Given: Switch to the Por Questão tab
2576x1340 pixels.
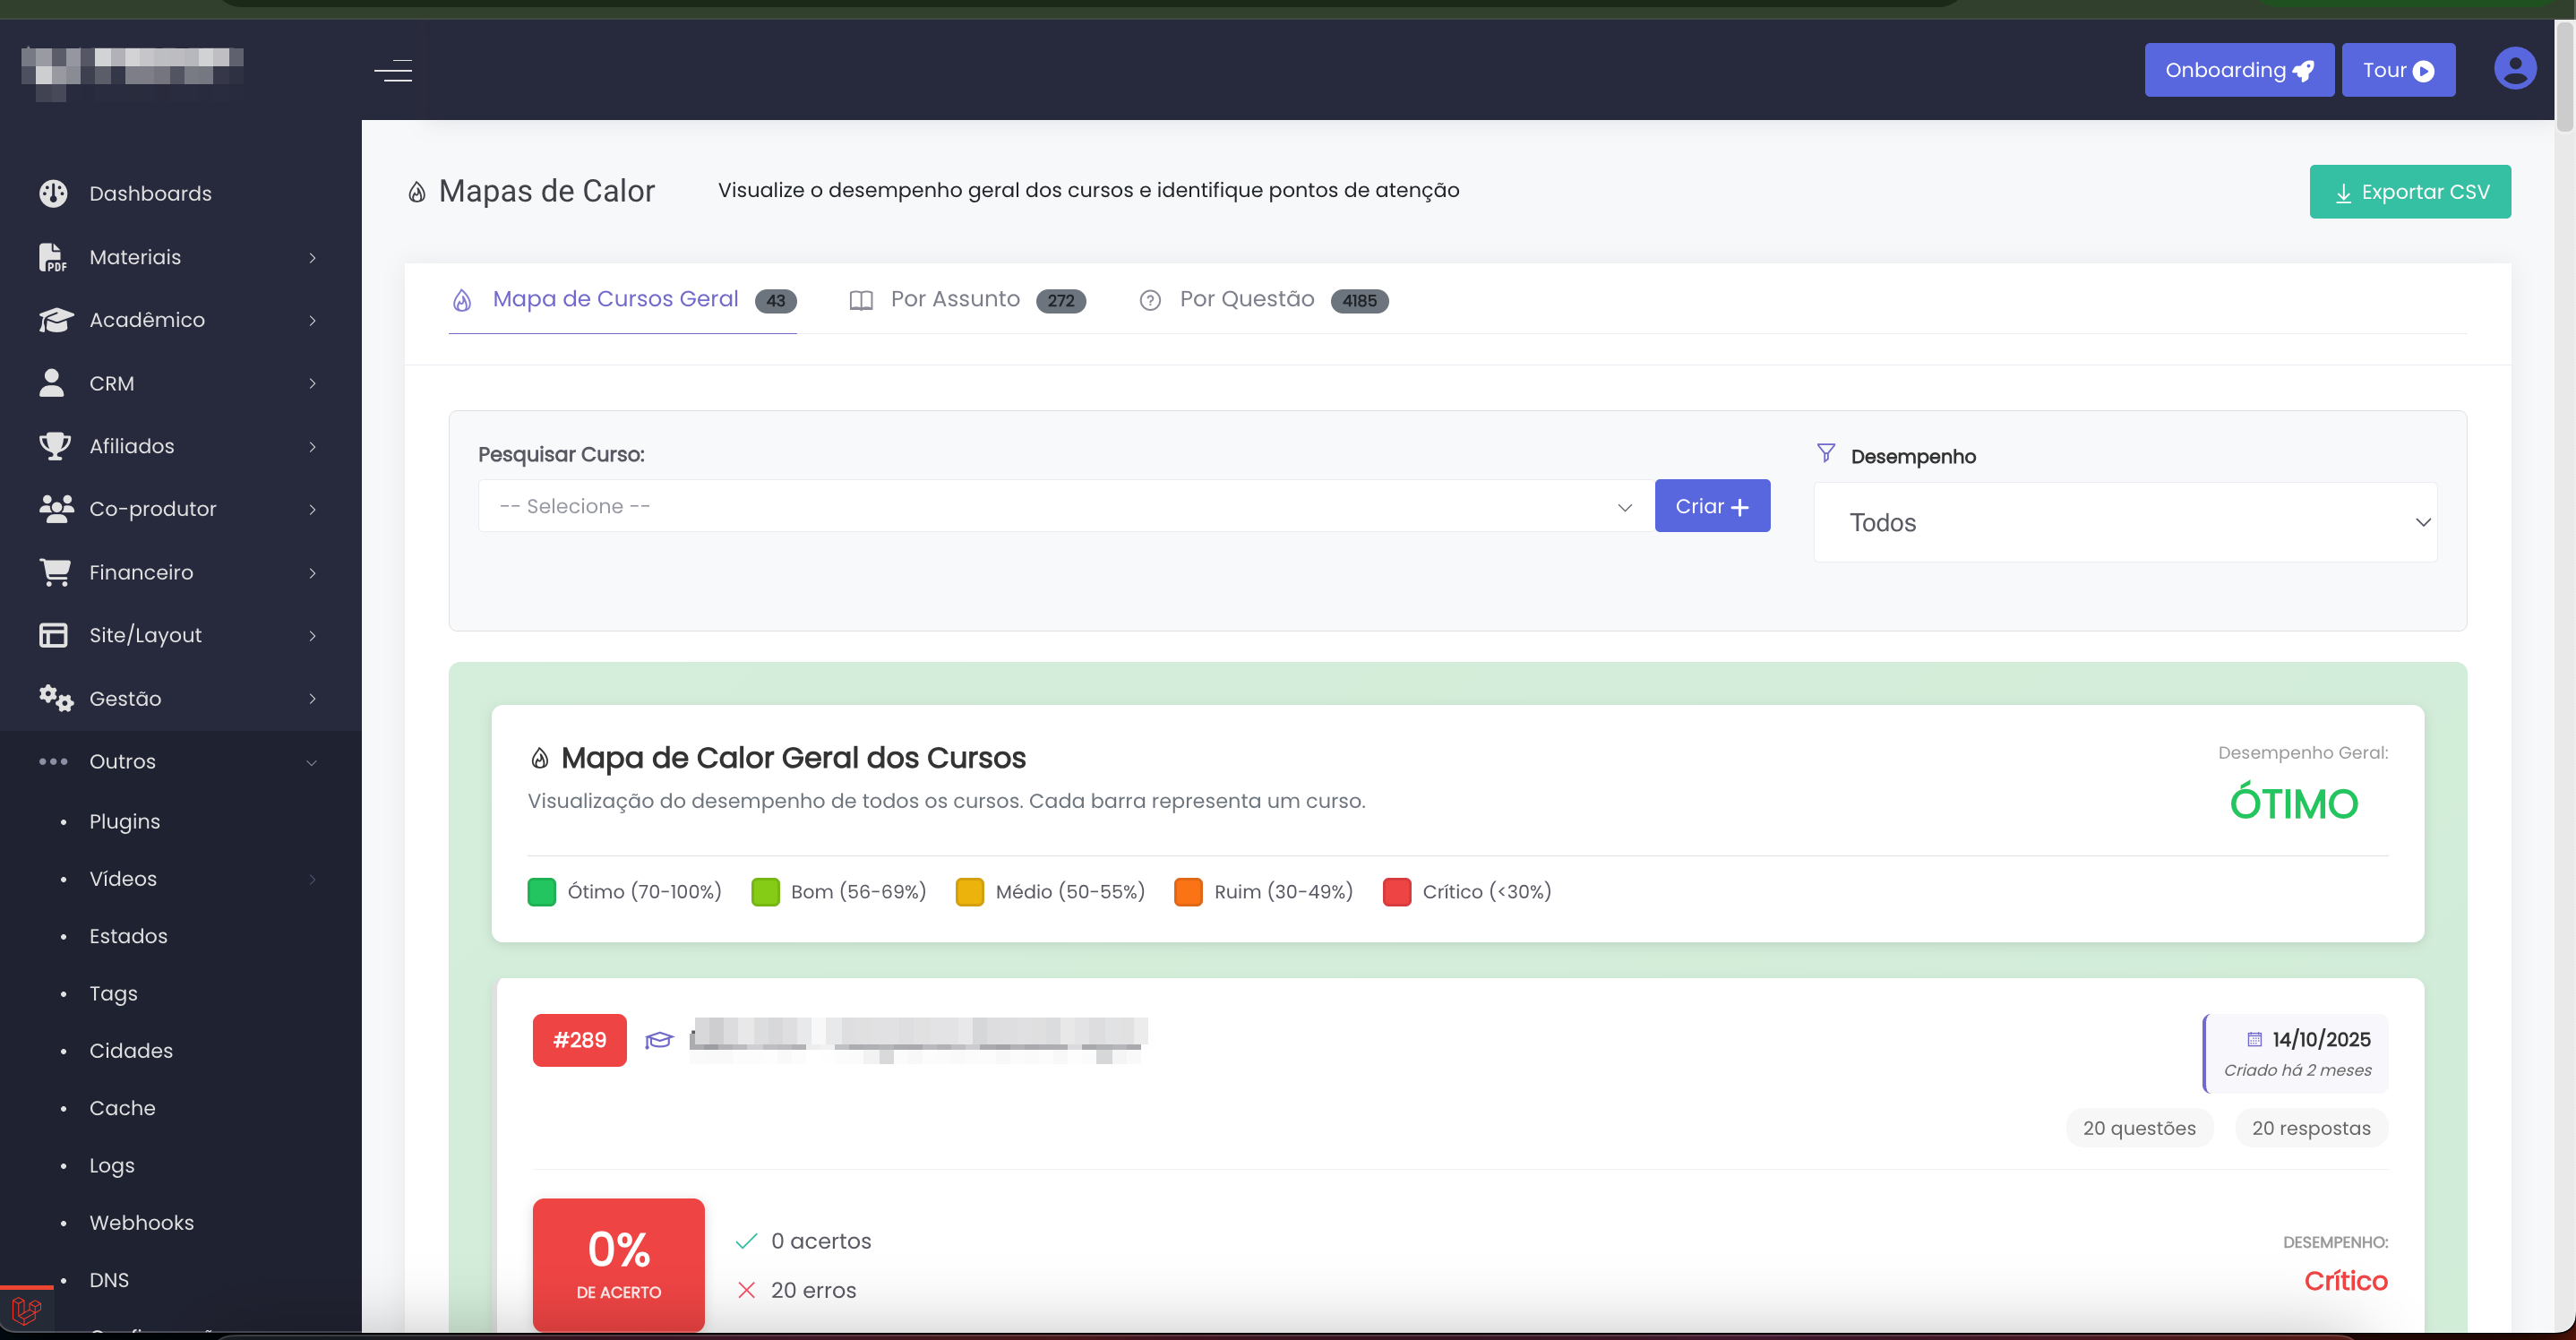Looking at the screenshot, I should [1246, 299].
